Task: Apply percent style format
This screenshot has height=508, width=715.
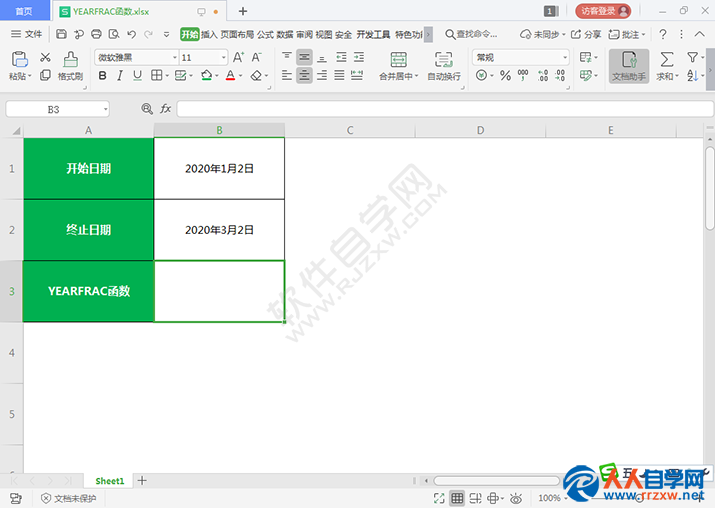Action: [505, 75]
